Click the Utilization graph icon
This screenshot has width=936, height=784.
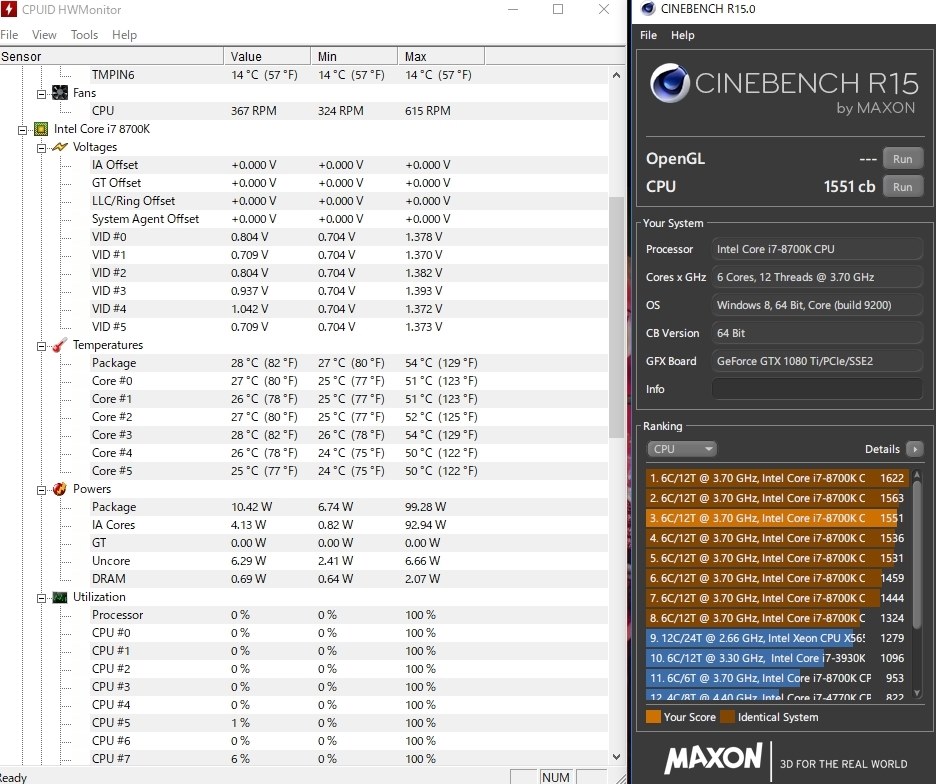click(60, 597)
